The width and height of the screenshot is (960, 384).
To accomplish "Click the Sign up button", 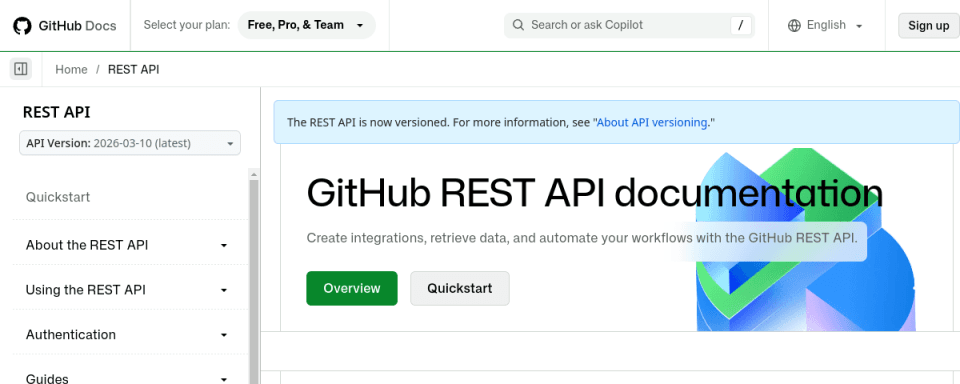I will tap(928, 26).
